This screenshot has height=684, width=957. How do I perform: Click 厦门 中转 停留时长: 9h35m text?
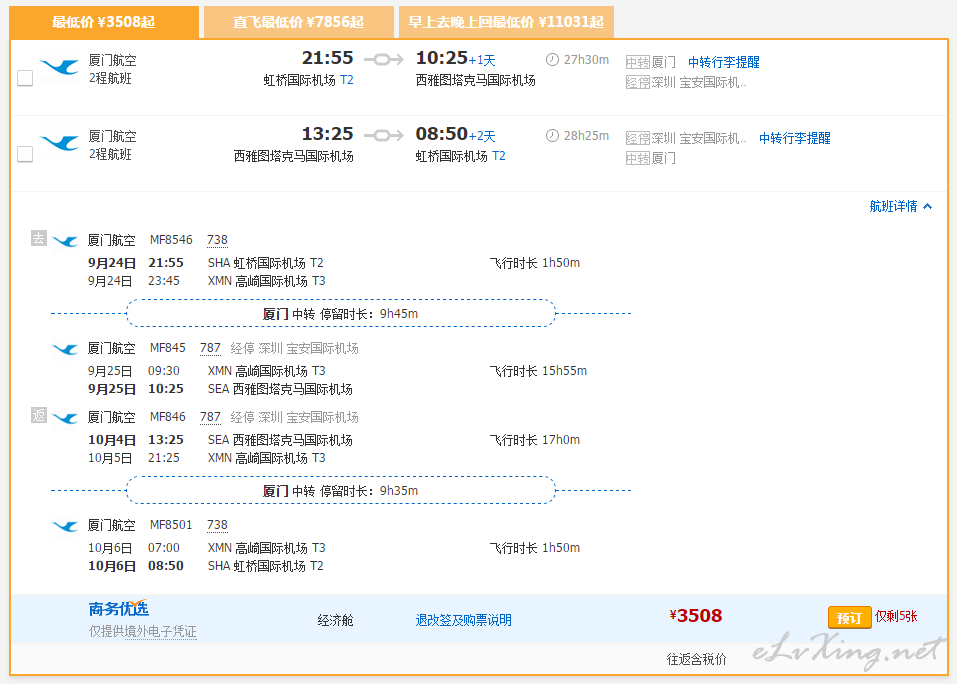point(341,491)
